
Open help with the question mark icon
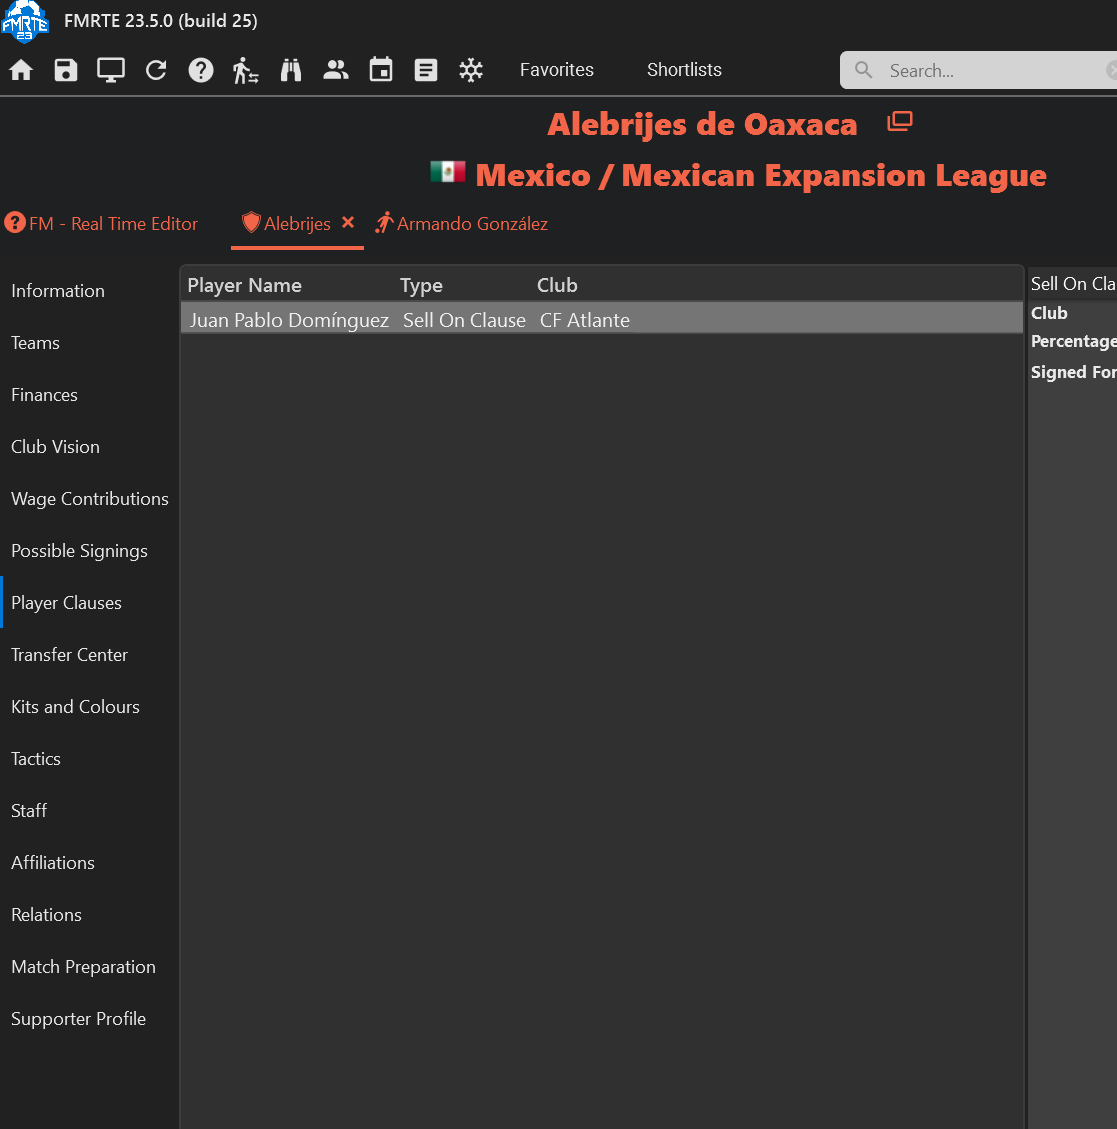pyautogui.click(x=201, y=70)
